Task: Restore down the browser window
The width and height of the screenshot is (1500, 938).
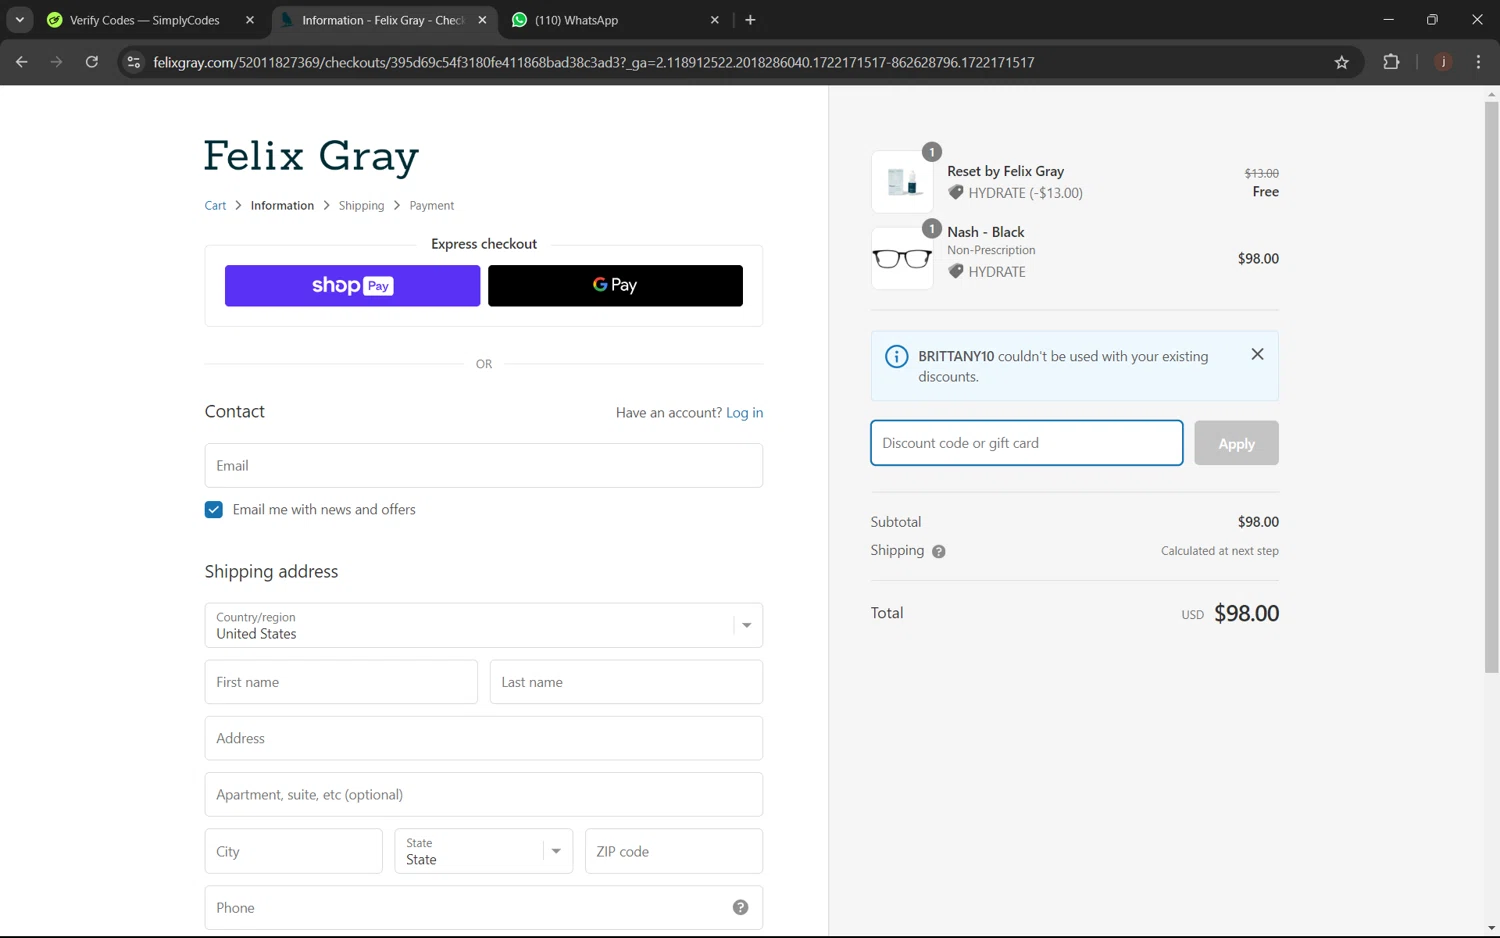Action: pyautogui.click(x=1432, y=20)
